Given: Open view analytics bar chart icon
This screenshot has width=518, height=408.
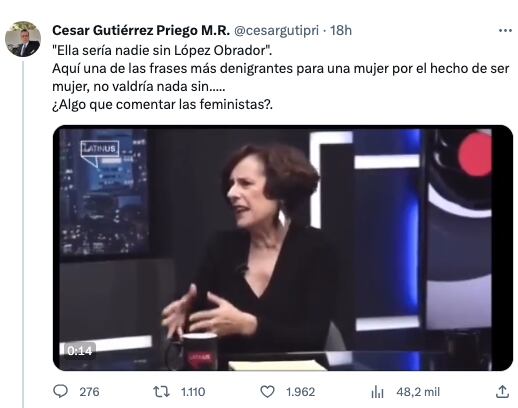Looking at the screenshot, I should [377, 392].
